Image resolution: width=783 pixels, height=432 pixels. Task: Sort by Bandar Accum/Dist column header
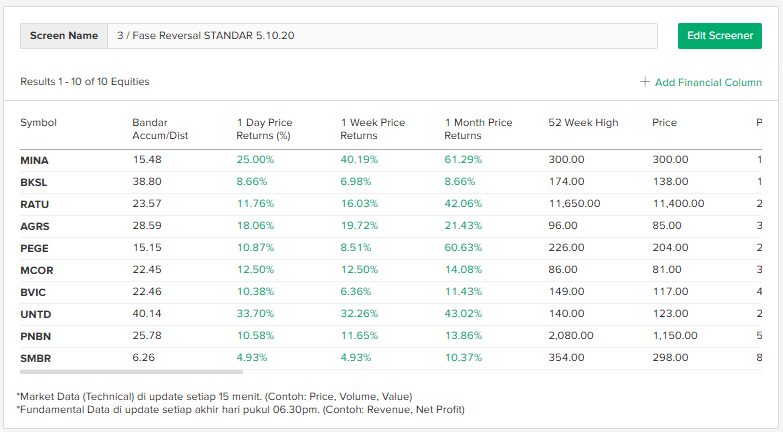coord(160,129)
